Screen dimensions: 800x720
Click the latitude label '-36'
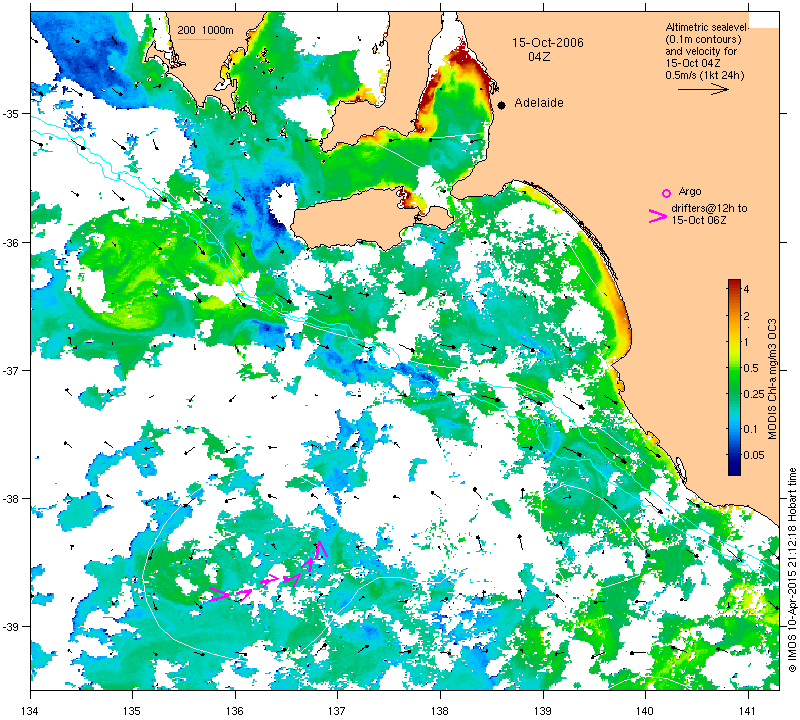point(11,242)
